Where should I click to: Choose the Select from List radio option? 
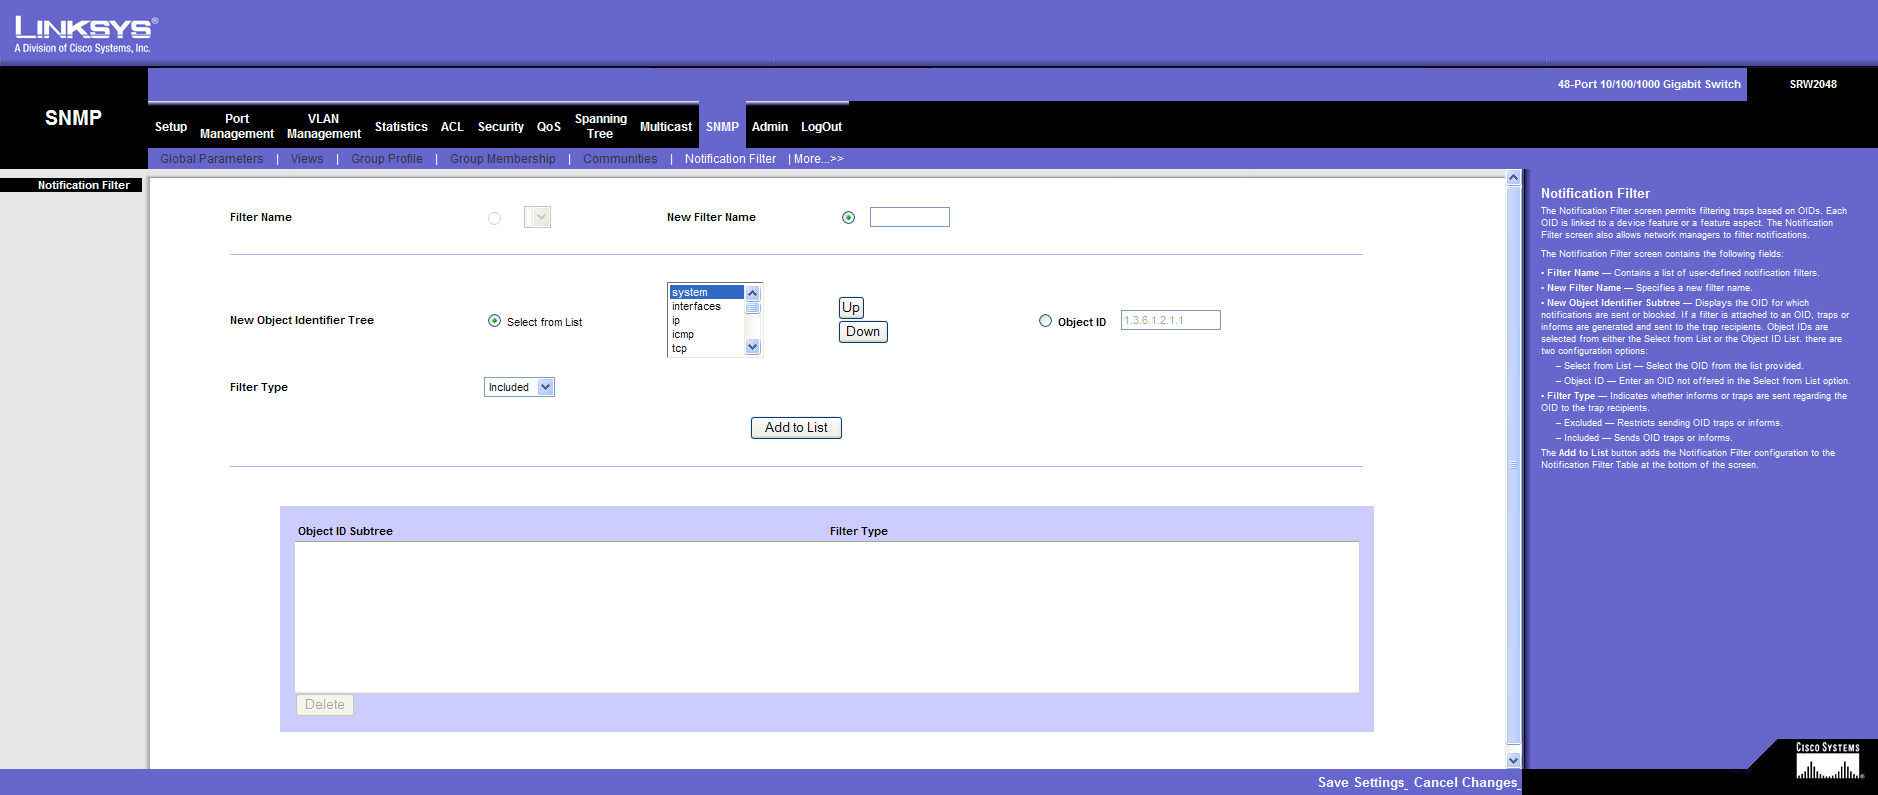point(494,321)
